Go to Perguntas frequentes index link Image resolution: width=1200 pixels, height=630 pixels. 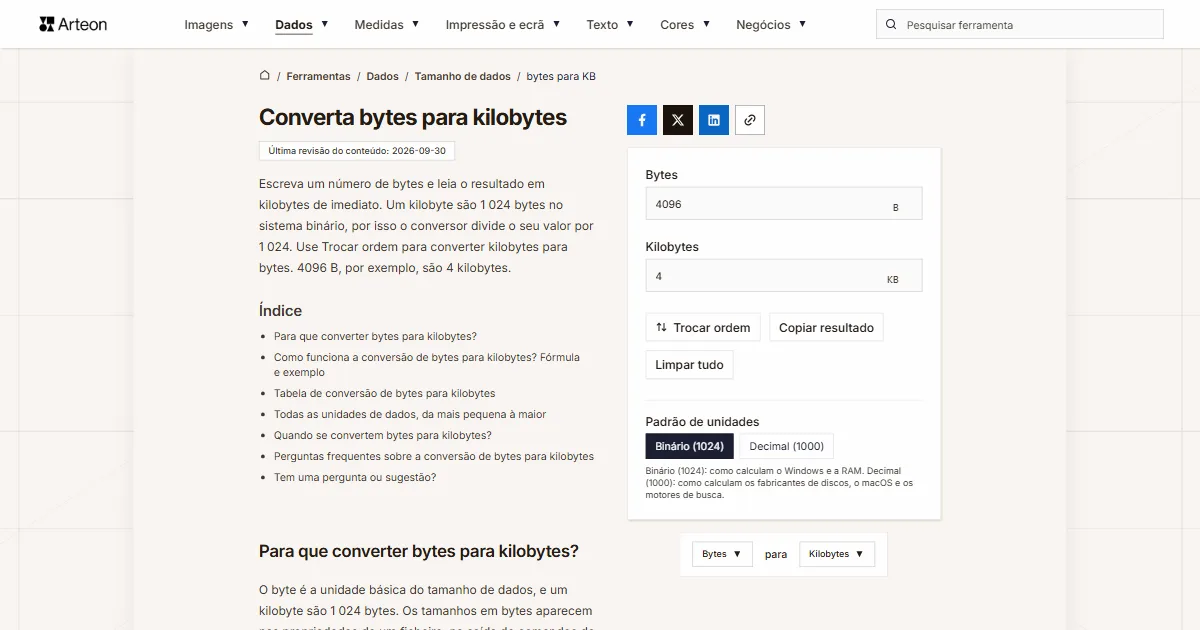point(434,456)
